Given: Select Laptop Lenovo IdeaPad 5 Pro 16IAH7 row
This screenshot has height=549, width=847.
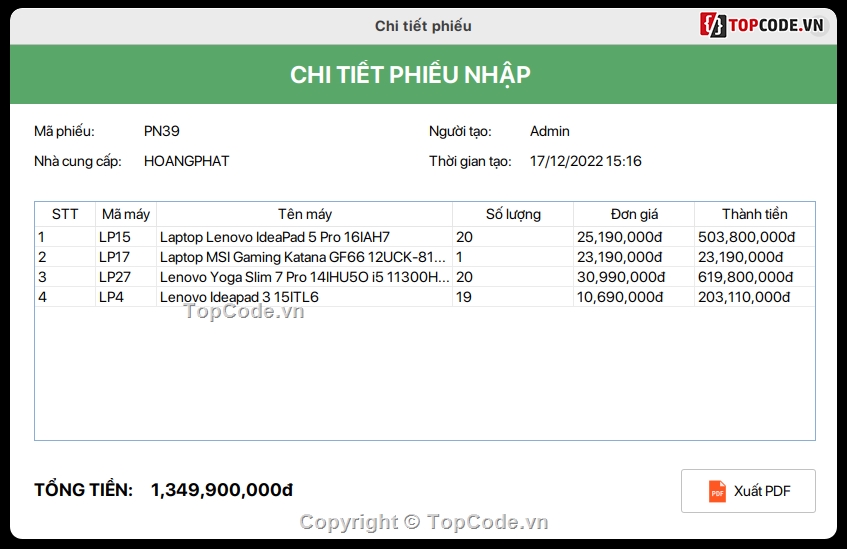Looking at the screenshot, I should pos(425,237).
